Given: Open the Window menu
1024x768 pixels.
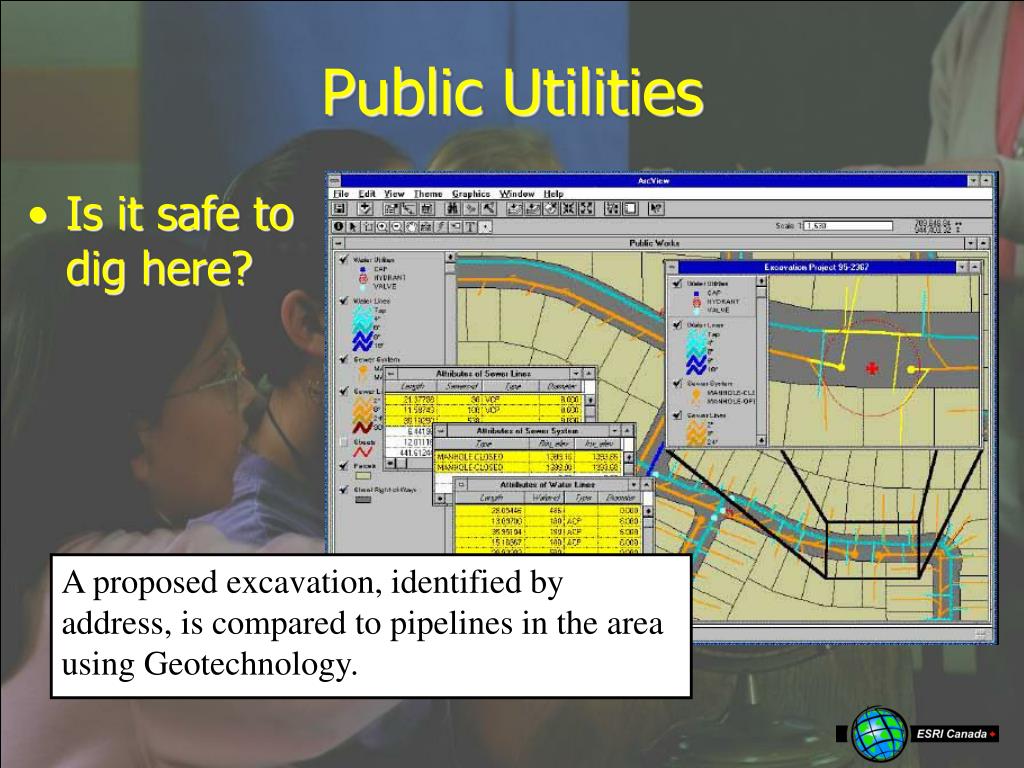Looking at the screenshot, I should [517, 194].
